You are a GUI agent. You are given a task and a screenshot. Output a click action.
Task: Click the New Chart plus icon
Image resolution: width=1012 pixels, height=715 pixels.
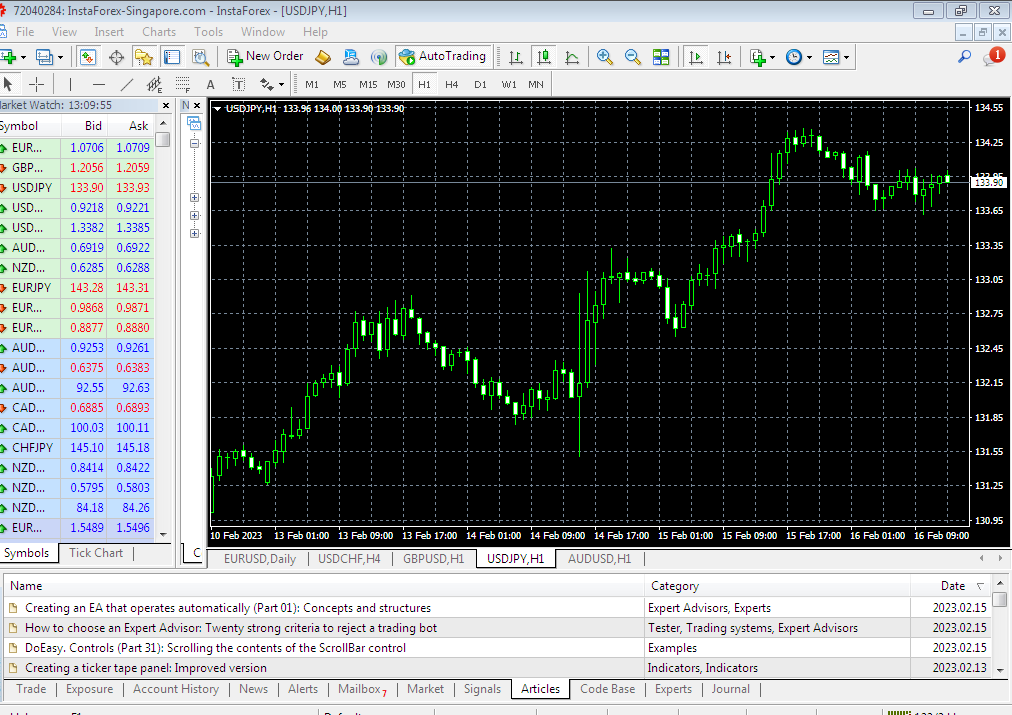pyautogui.click(x=8, y=57)
